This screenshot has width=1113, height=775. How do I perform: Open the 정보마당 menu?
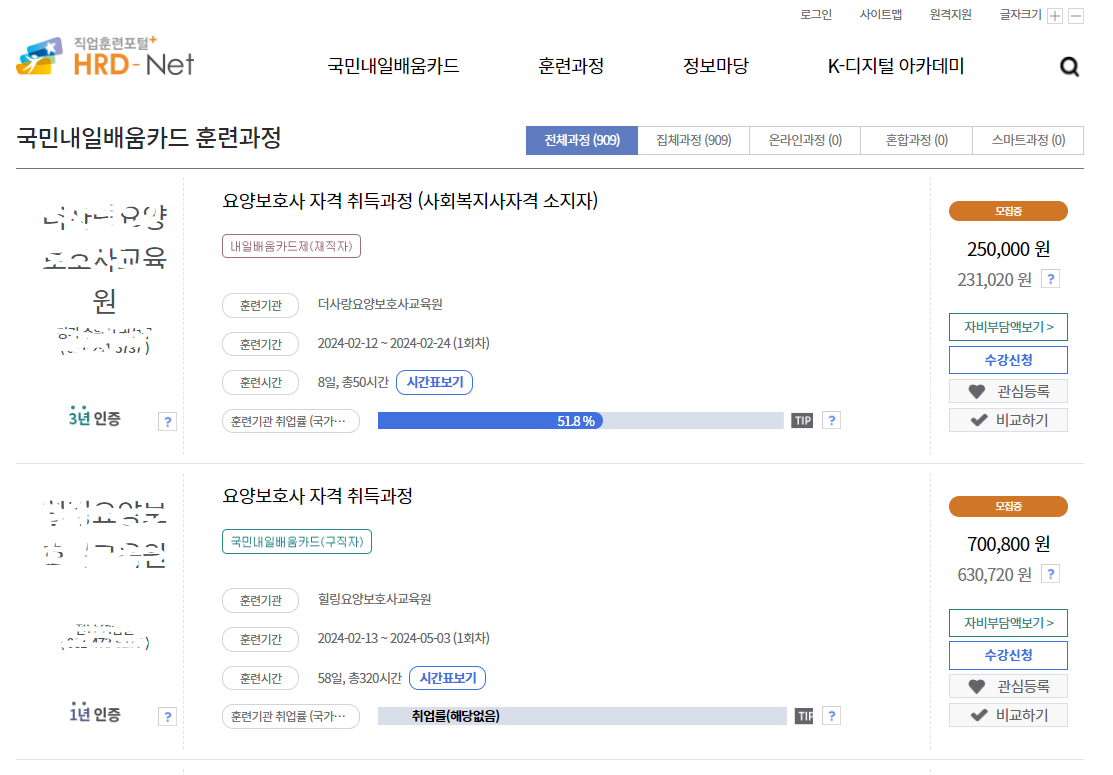click(715, 65)
